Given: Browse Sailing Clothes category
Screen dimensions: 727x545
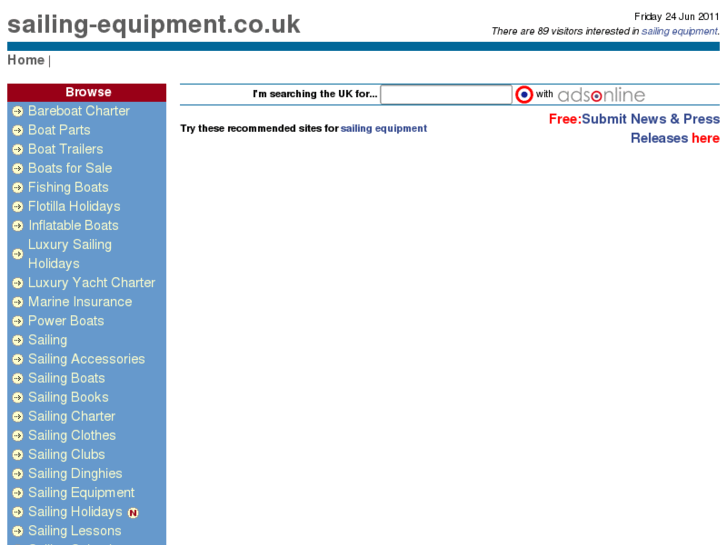Looking at the screenshot, I should (72, 435).
